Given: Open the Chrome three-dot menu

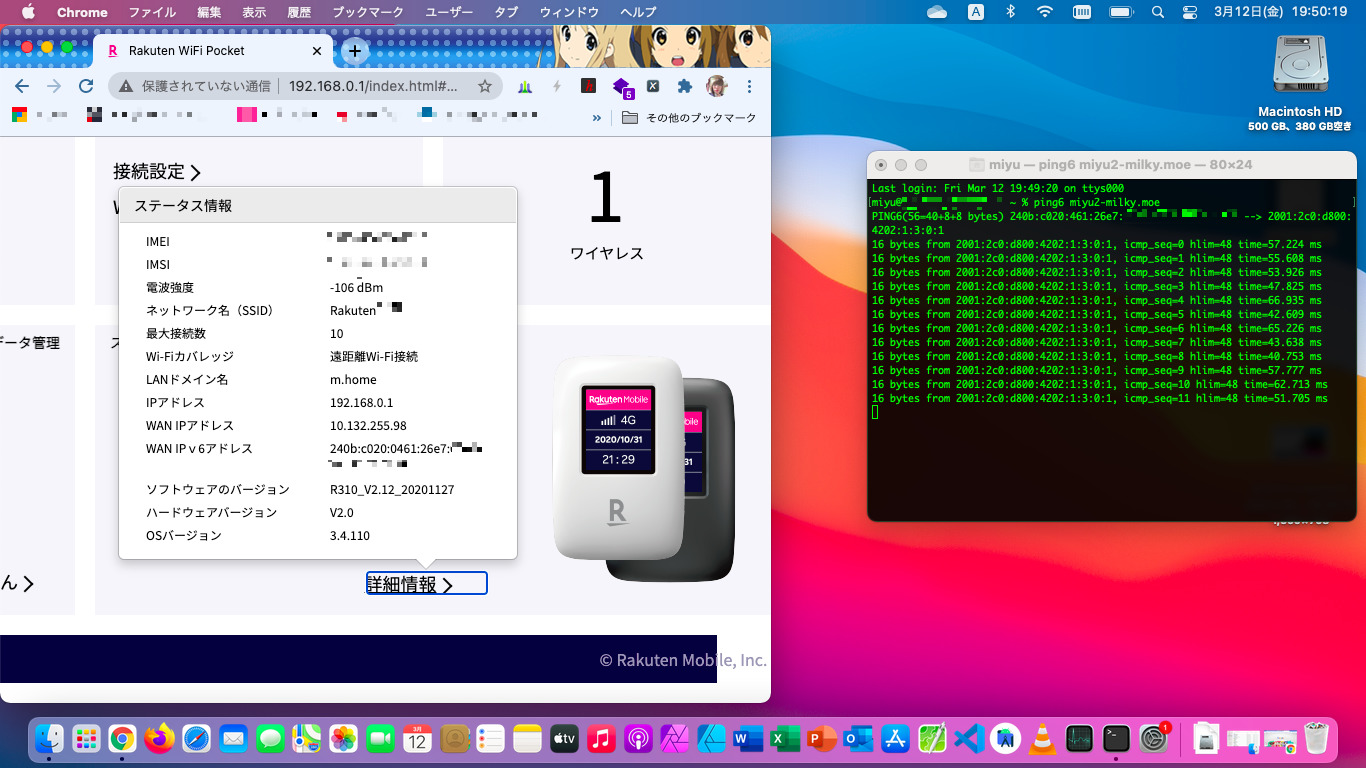Looking at the screenshot, I should [749, 87].
